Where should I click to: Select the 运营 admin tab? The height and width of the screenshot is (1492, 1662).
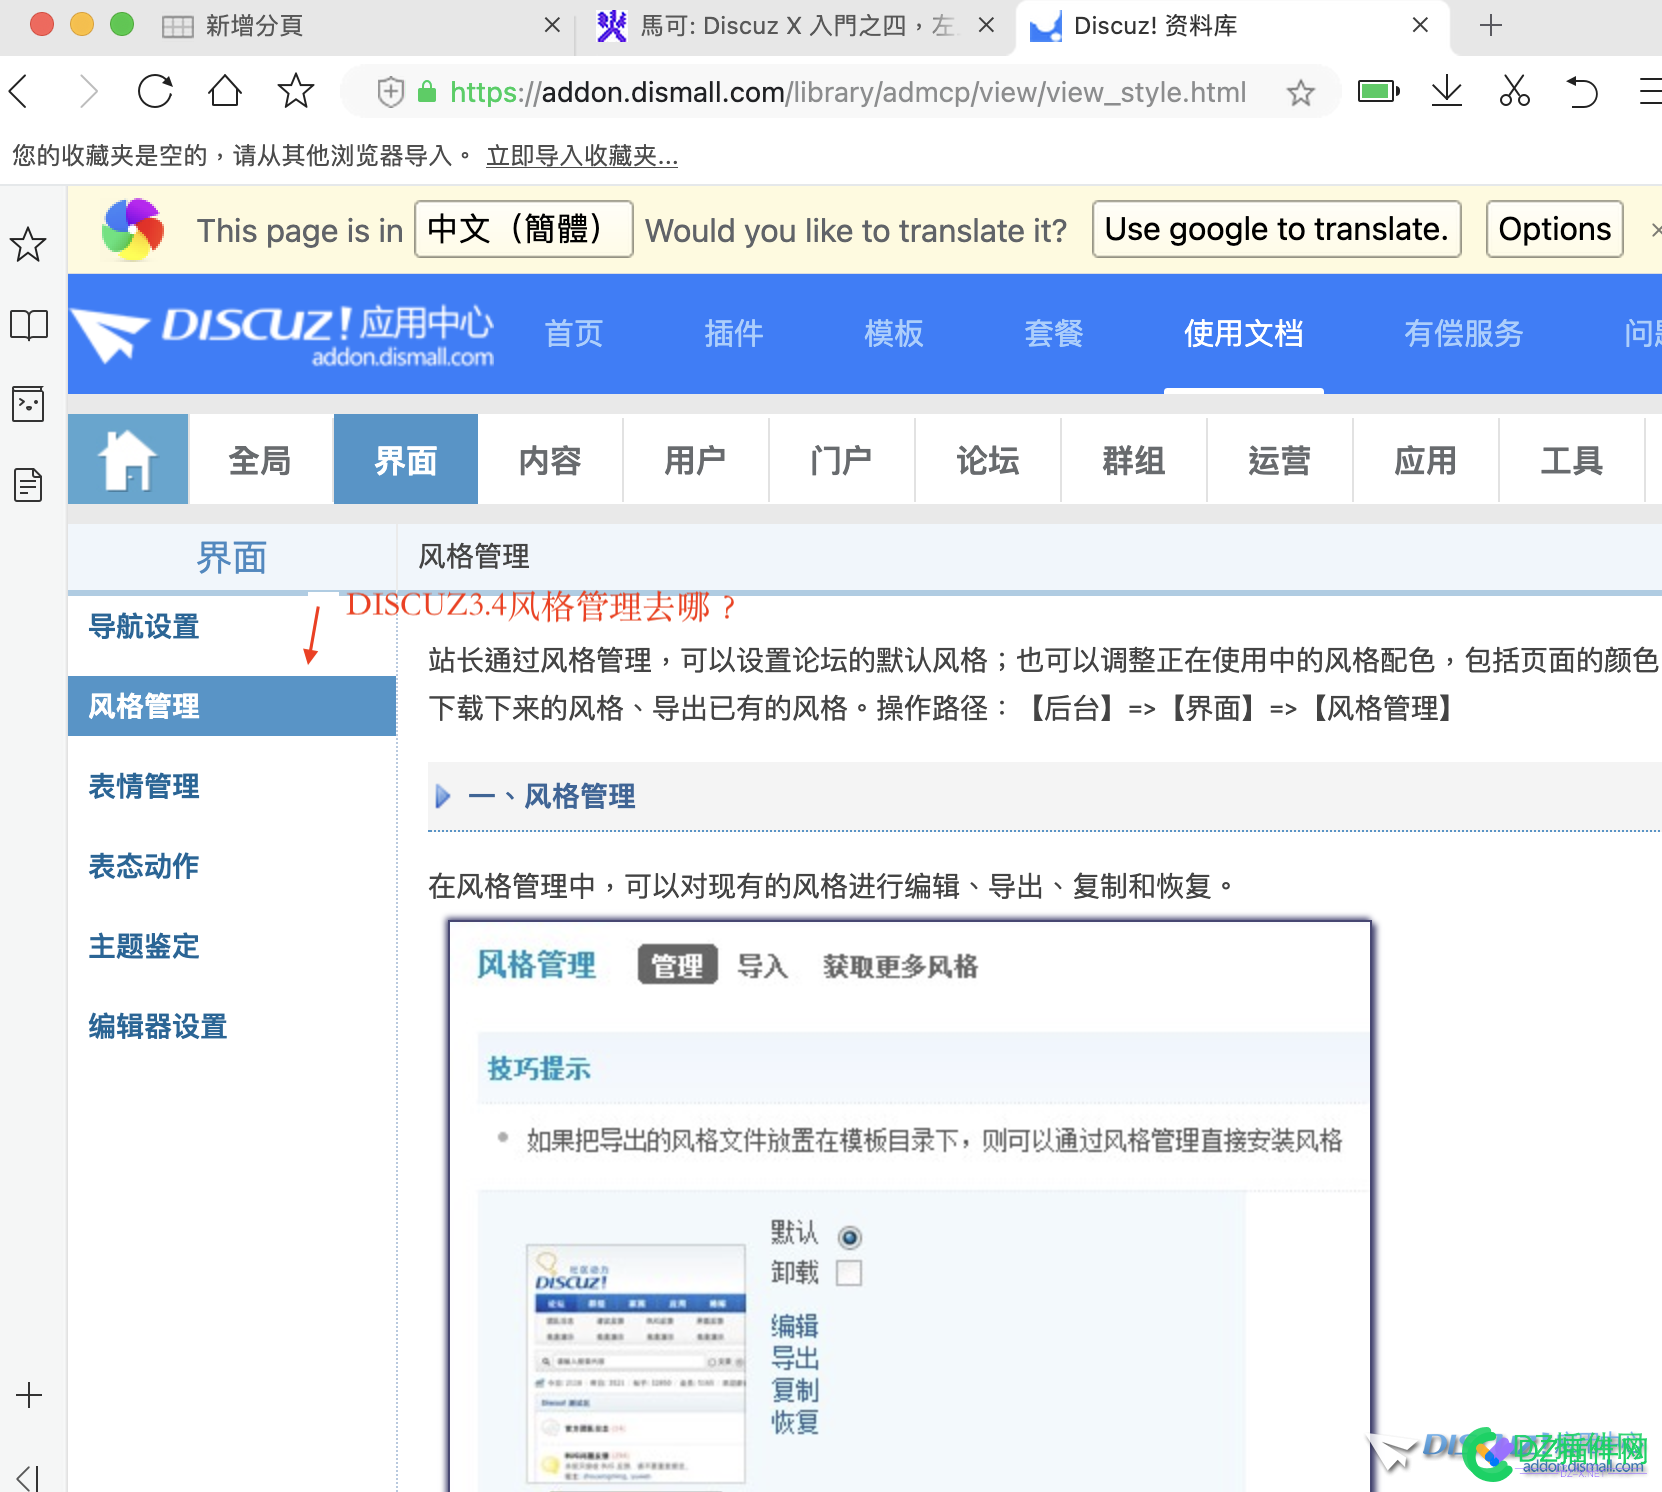(x=1280, y=460)
